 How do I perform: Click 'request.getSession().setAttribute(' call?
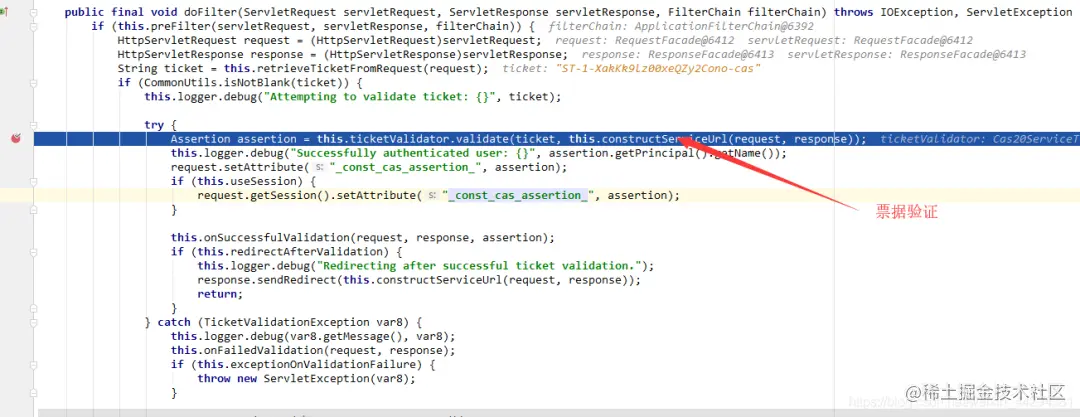[x=309, y=195]
